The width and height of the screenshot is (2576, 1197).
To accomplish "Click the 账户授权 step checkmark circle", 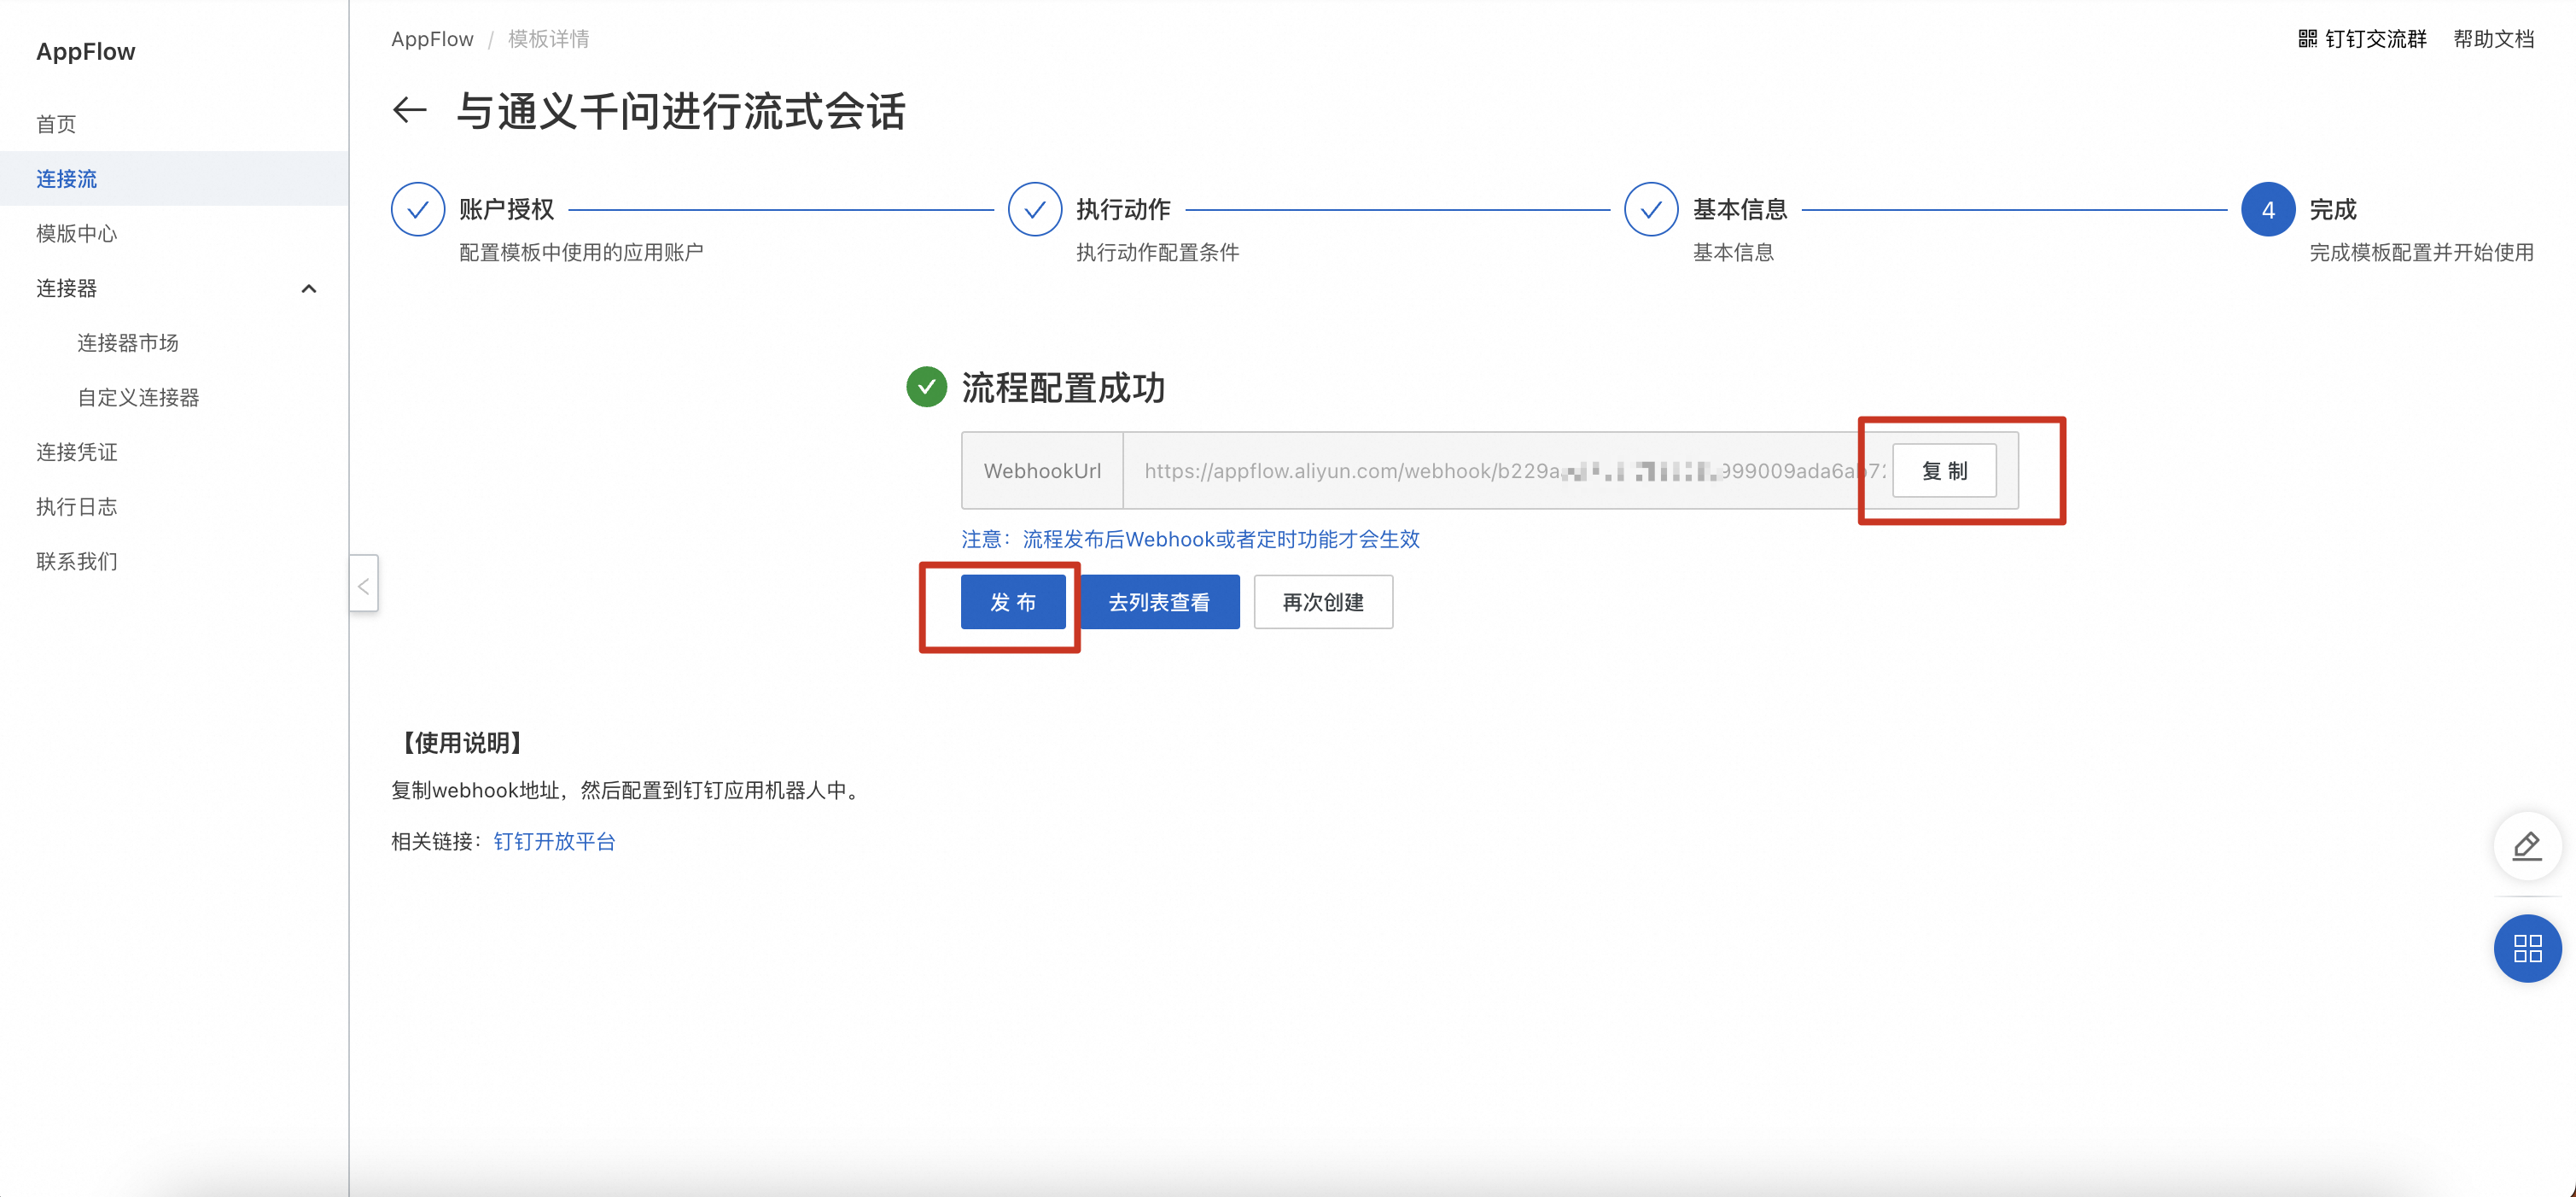I will coord(418,210).
